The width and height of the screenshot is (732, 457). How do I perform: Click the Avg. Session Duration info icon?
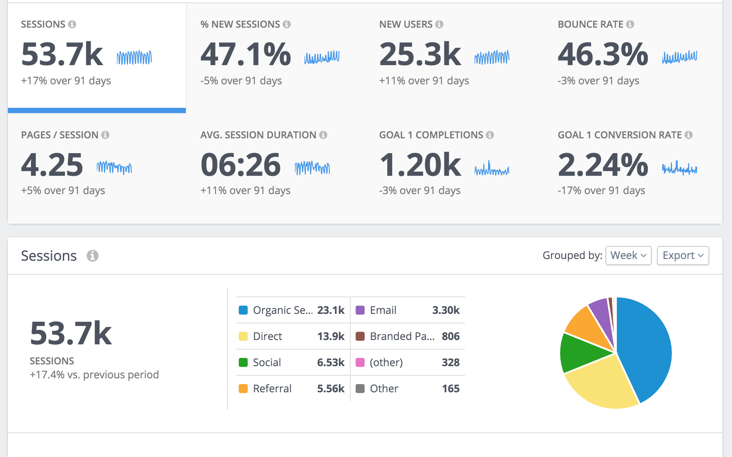323,135
